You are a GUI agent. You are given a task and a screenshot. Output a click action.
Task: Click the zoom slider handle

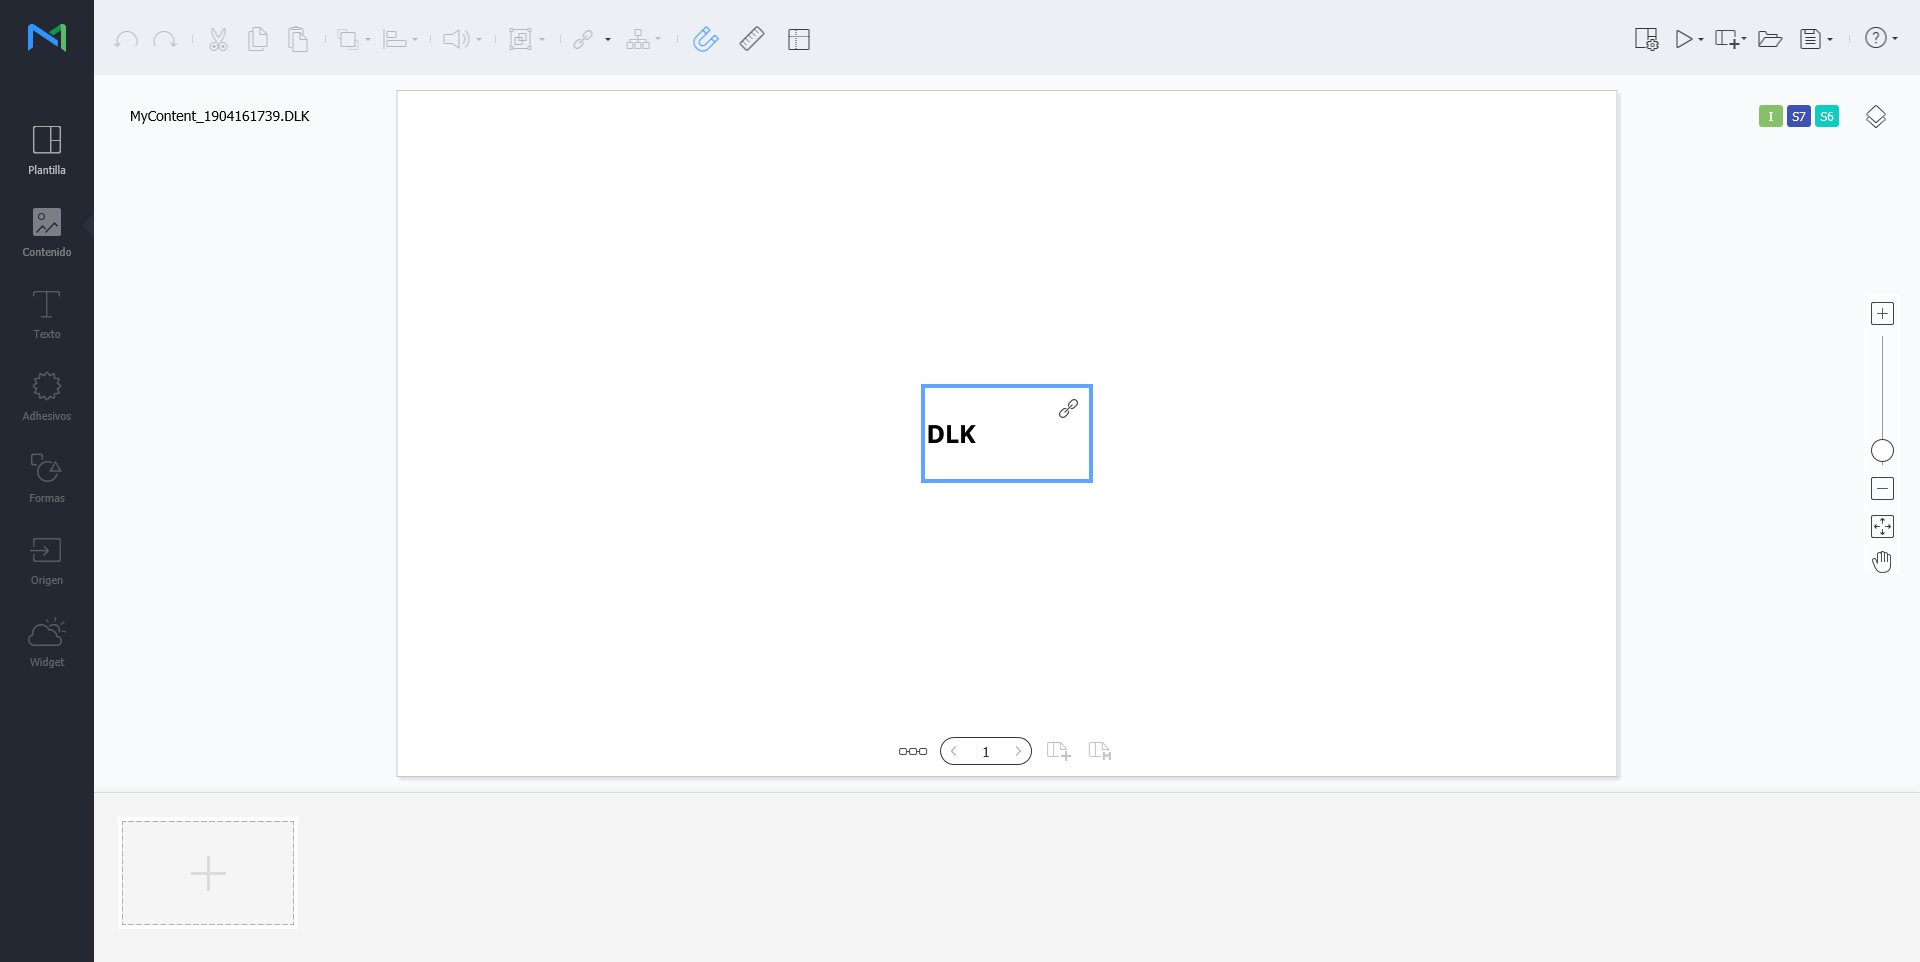pyautogui.click(x=1882, y=451)
